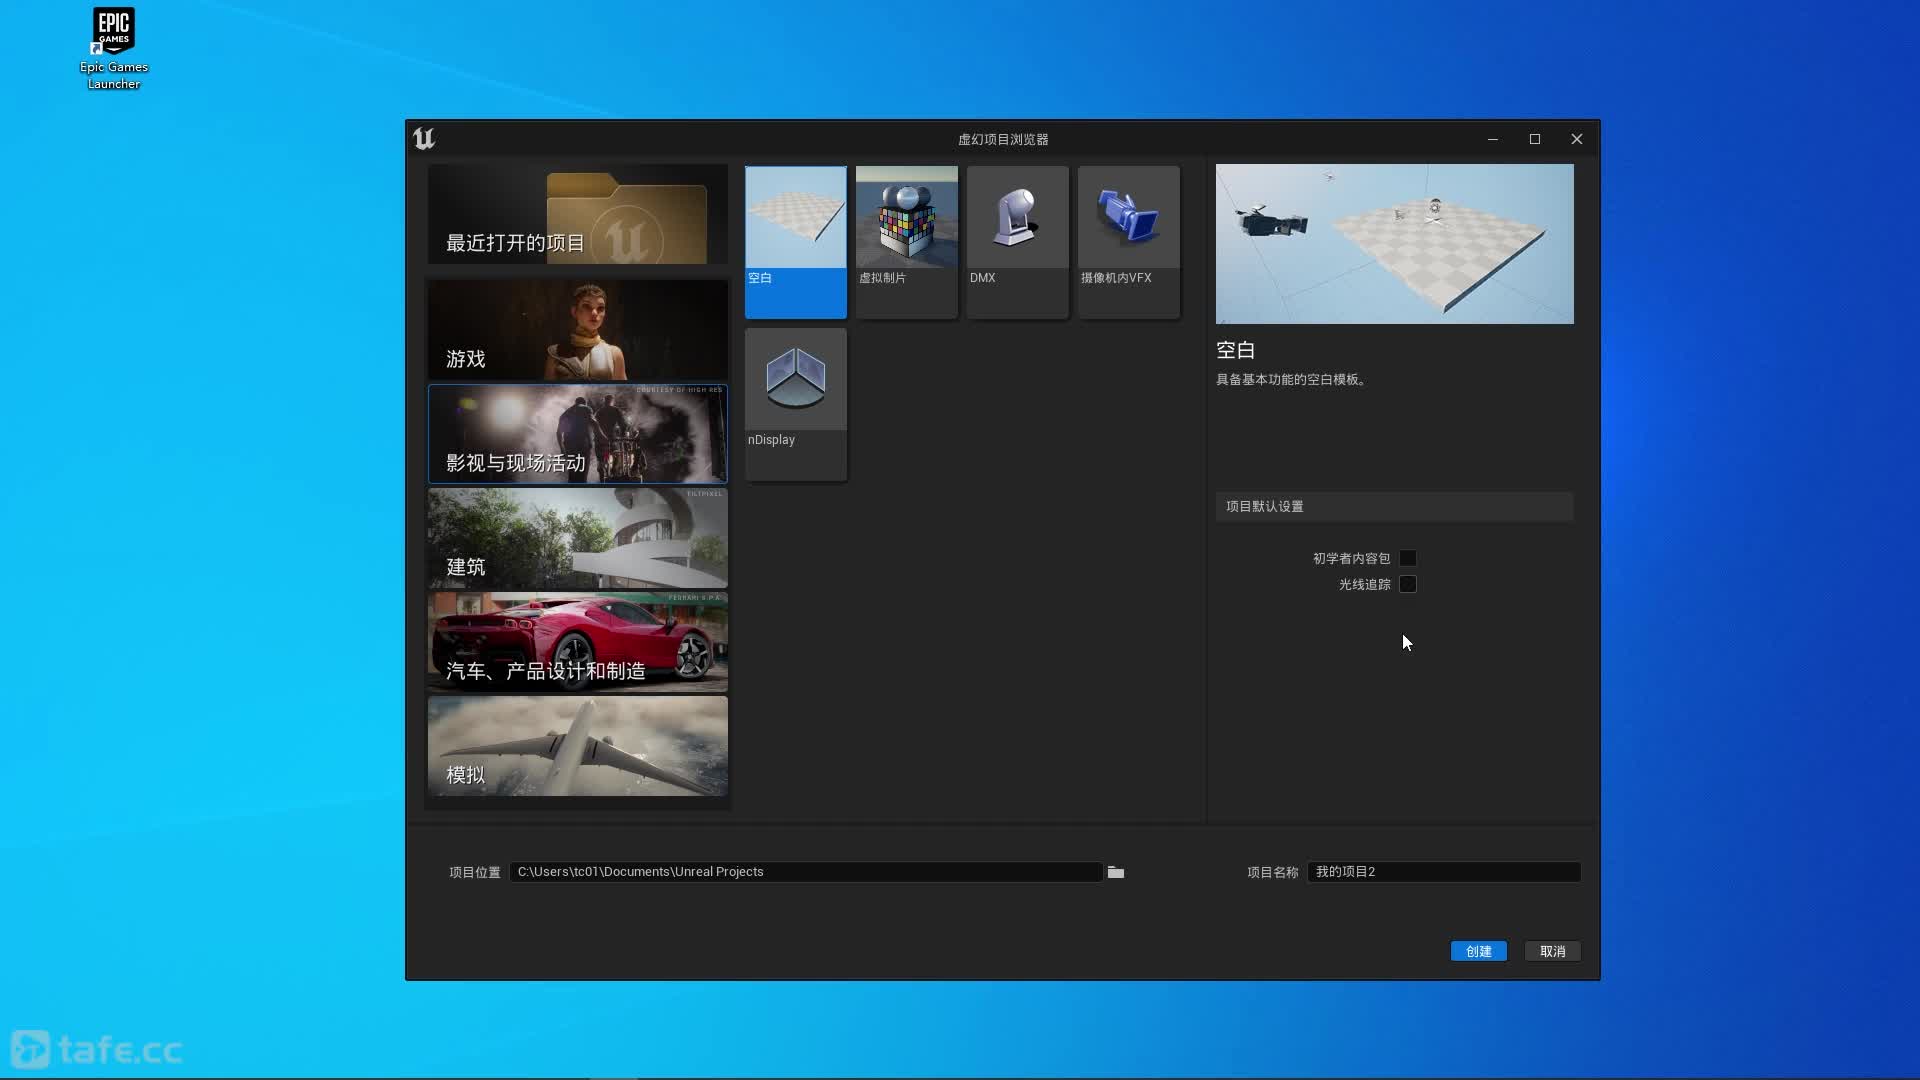Collapse the 项目默认设置 section header
Screen dimensions: 1920x1080
[x=1394, y=506]
